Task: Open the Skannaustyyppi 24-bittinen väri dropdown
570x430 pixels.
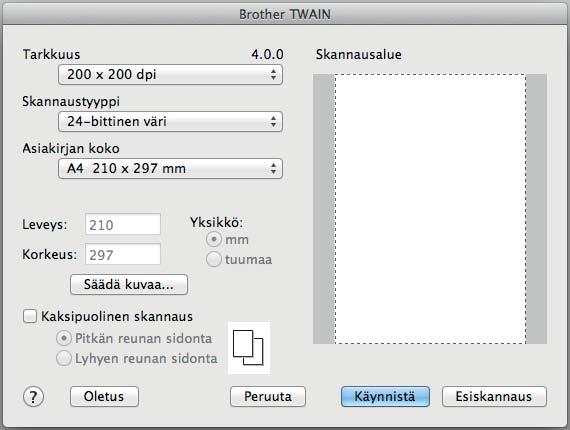Action: [x=170, y=121]
